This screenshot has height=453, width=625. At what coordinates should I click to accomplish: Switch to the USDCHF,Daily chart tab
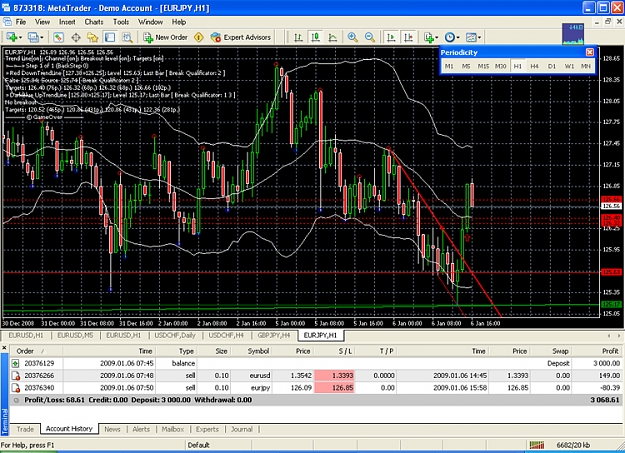[175, 335]
